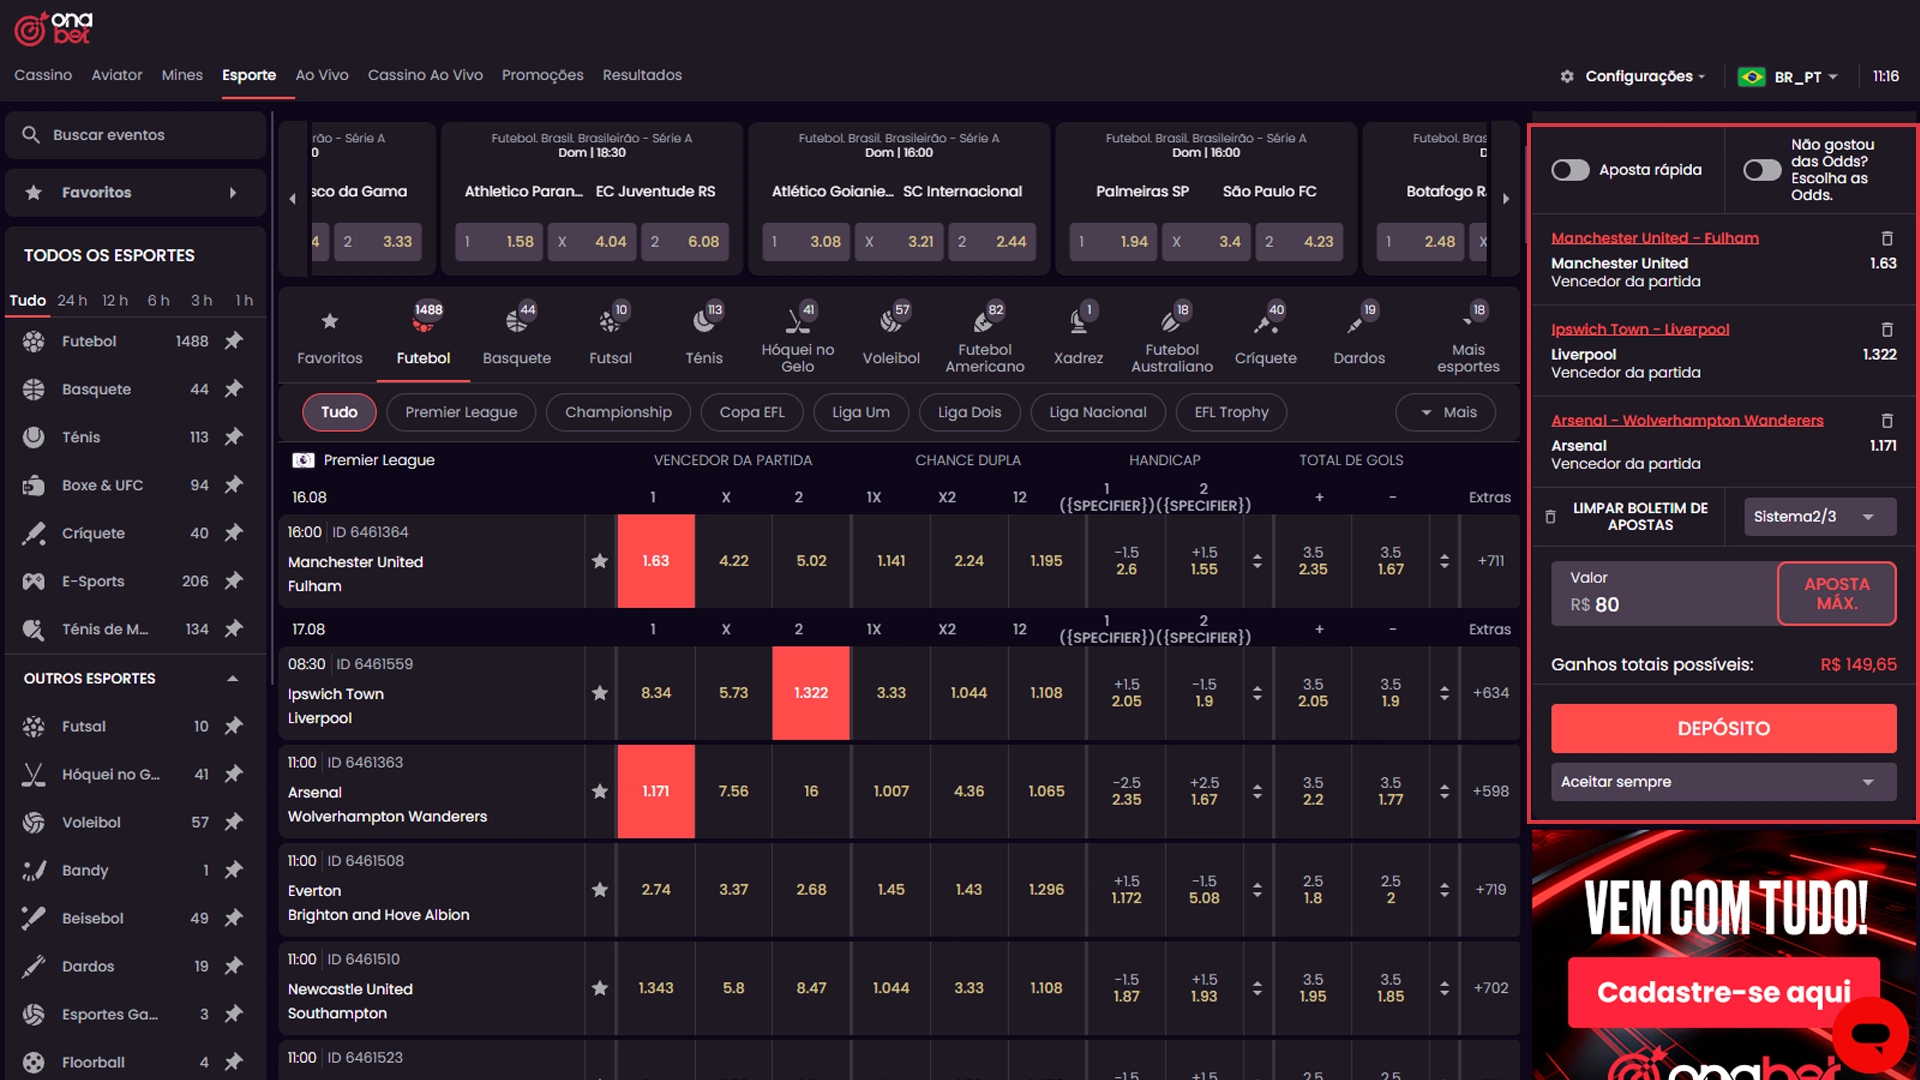Open the Cassino menu item
This screenshot has height=1080, width=1920.
click(x=43, y=75)
